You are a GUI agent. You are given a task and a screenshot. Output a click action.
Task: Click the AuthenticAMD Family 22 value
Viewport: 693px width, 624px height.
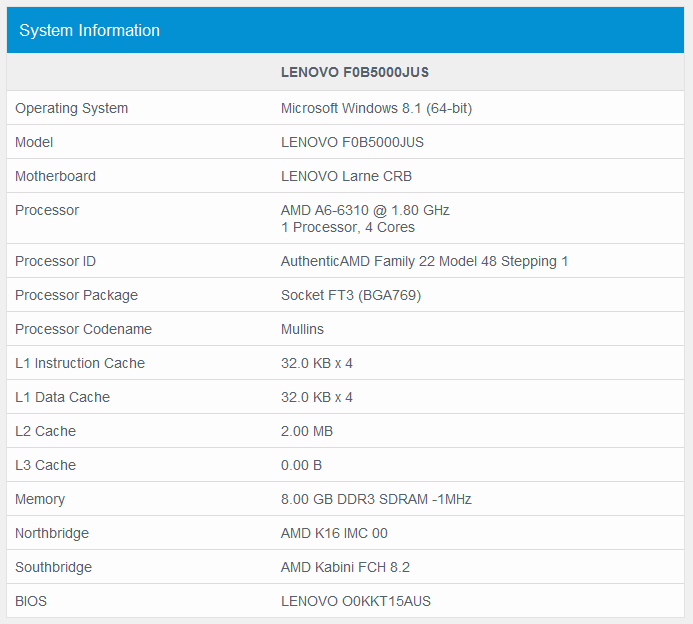424,261
